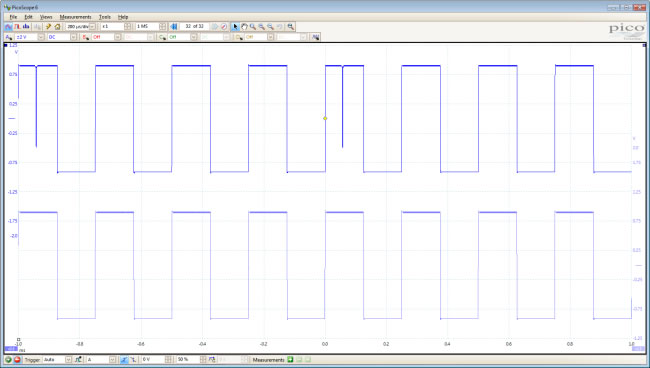The image size is (650, 368).
Task: Open the Edit menu
Action: click(x=28, y=17)
